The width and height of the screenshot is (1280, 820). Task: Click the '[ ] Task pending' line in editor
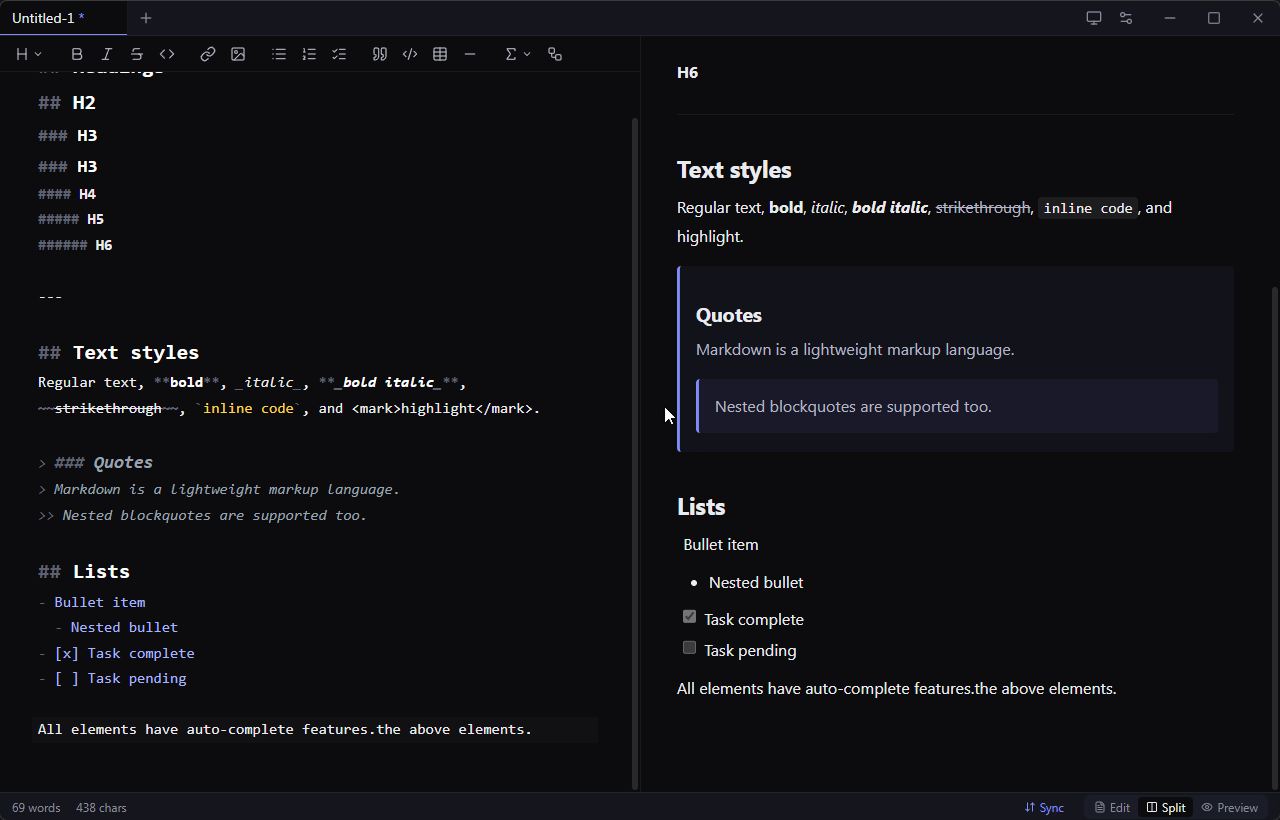[x=112, y=678]
